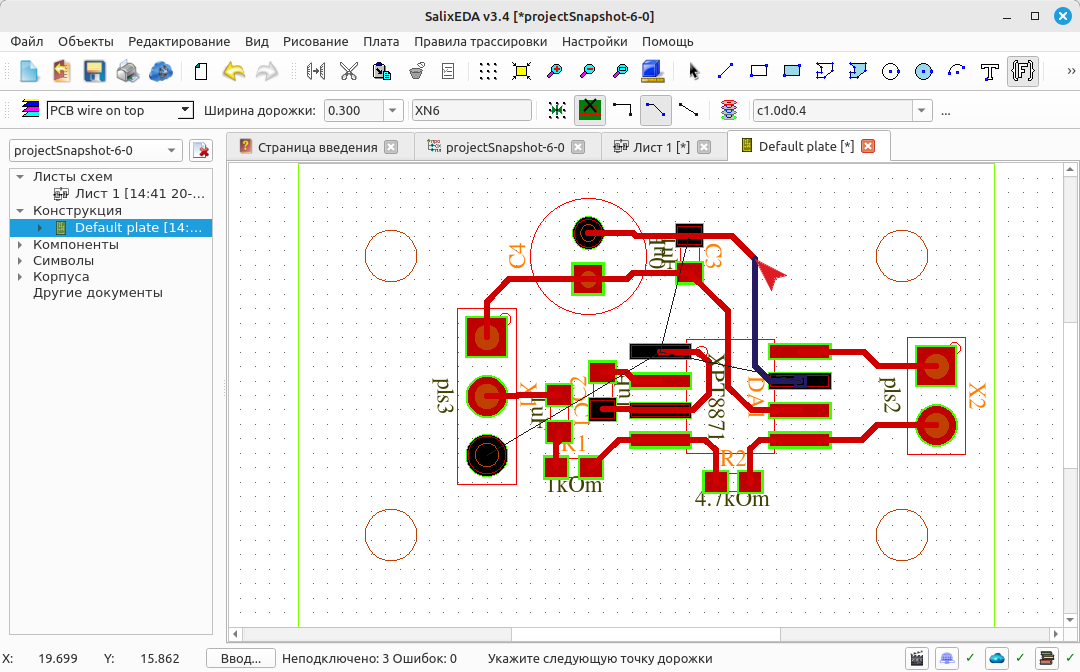
Task: Close the Default plate [*] tab
Action: click(x=868, y=146)
